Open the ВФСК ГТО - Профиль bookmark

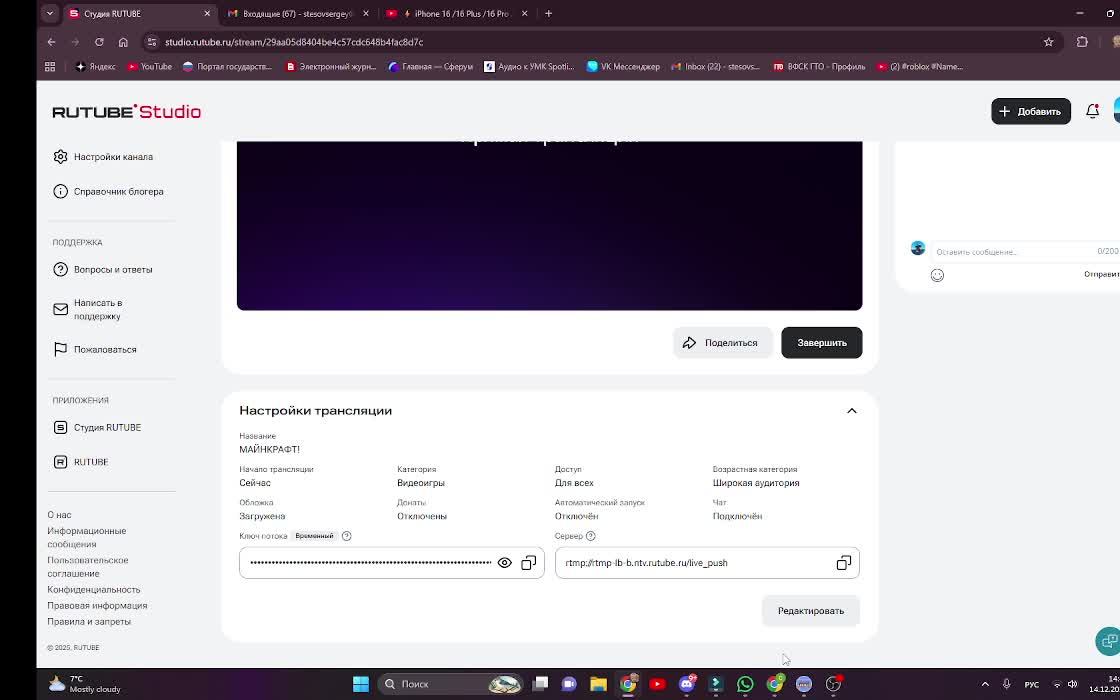pyautogui.click(x=819, y=66)
